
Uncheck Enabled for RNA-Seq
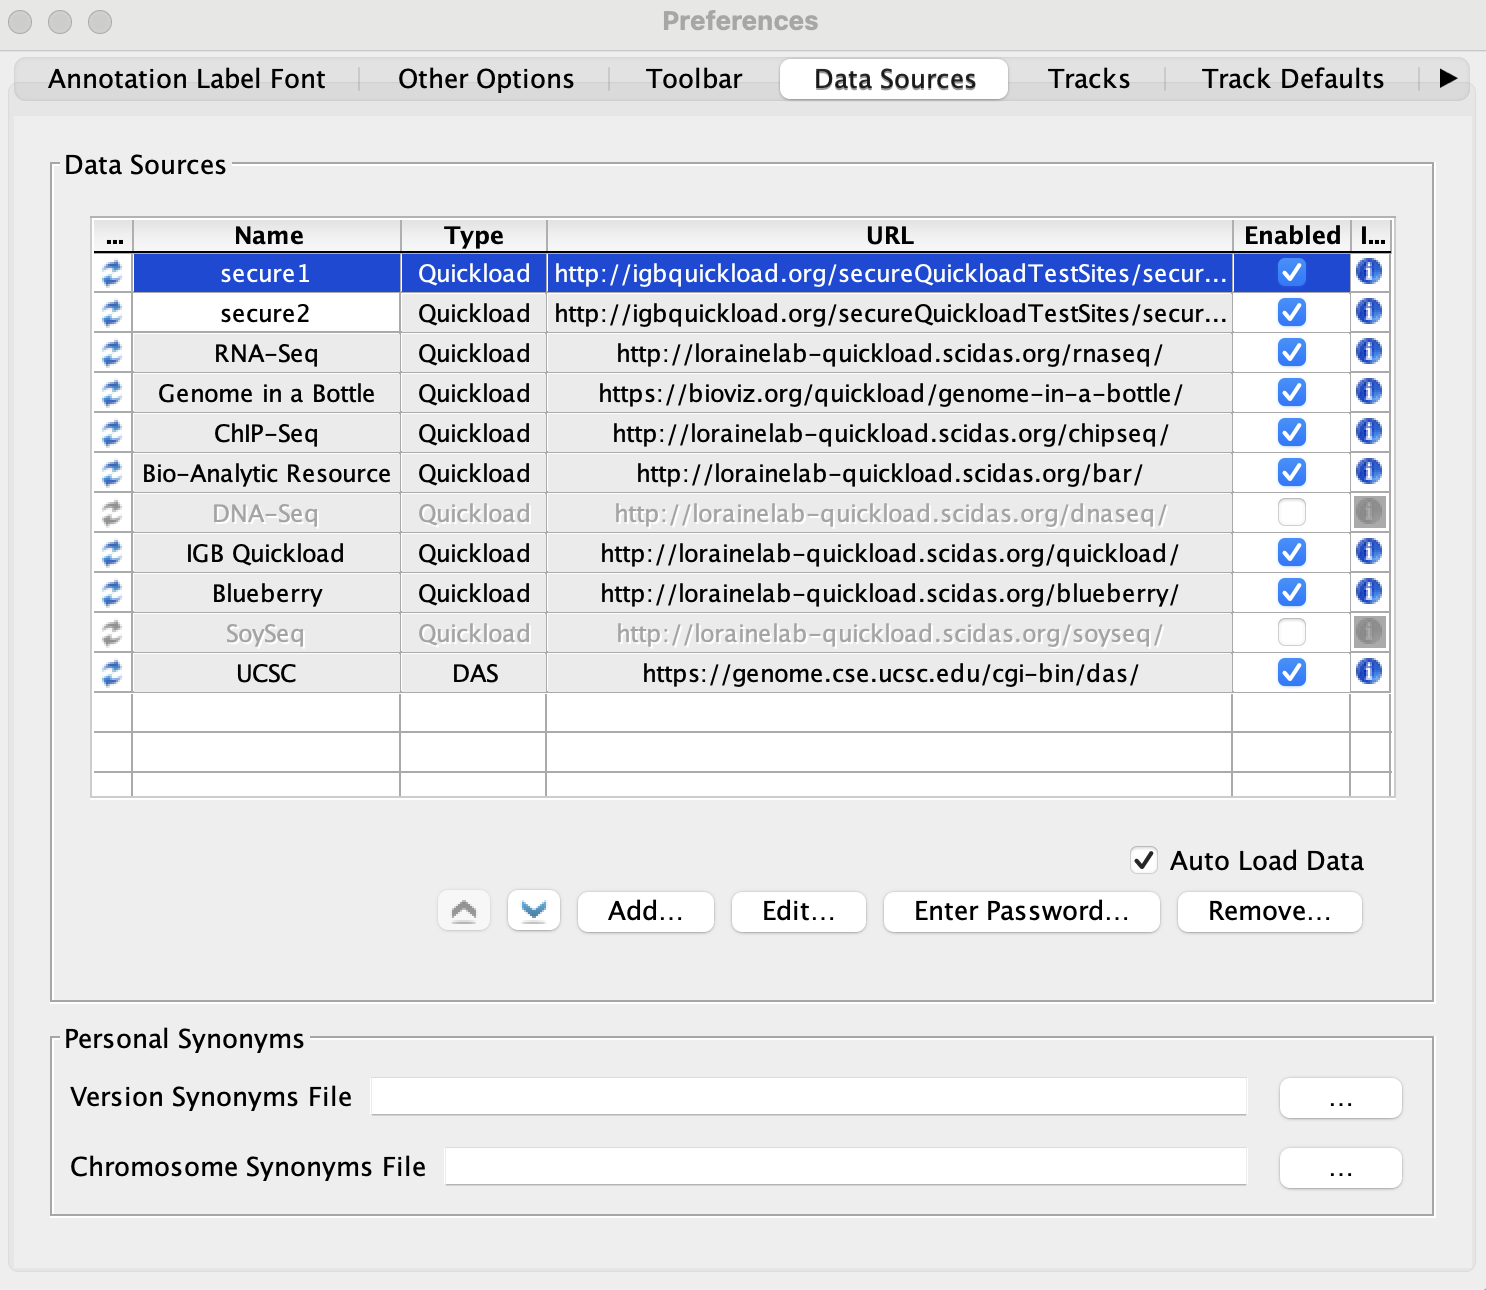pos(1292,352)
